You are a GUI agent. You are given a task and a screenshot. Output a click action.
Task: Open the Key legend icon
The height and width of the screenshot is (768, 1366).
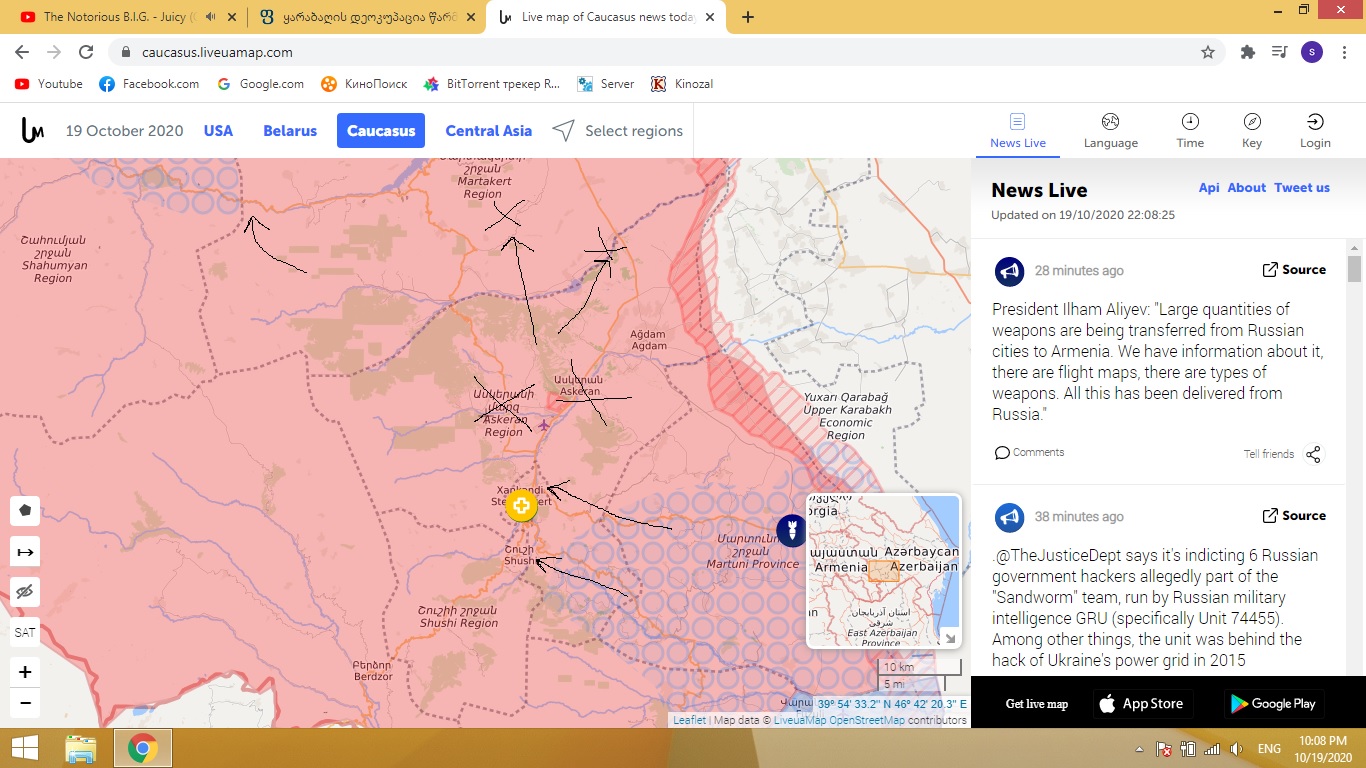coord(1252,130)
